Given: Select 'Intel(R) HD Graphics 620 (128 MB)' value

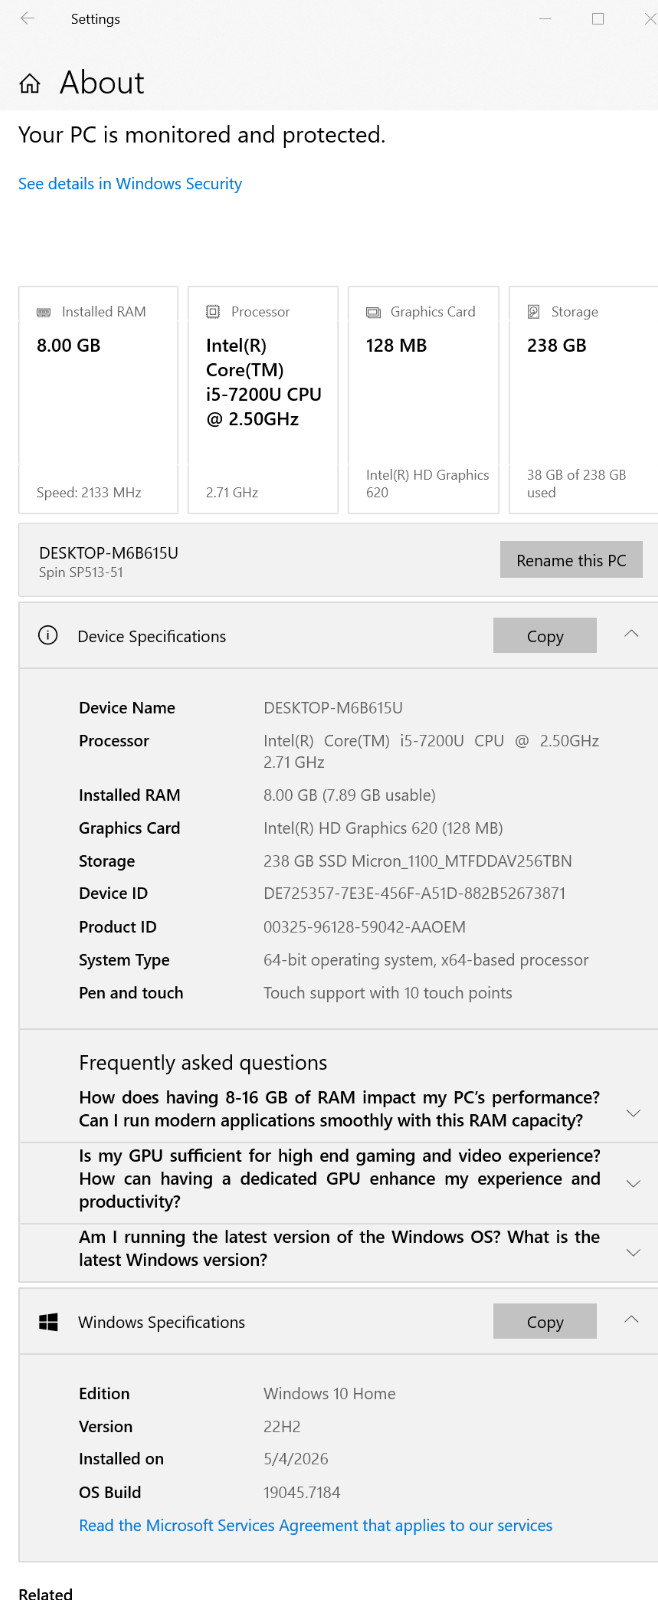Looking at the screenshot, I should (x=383, y=828).
